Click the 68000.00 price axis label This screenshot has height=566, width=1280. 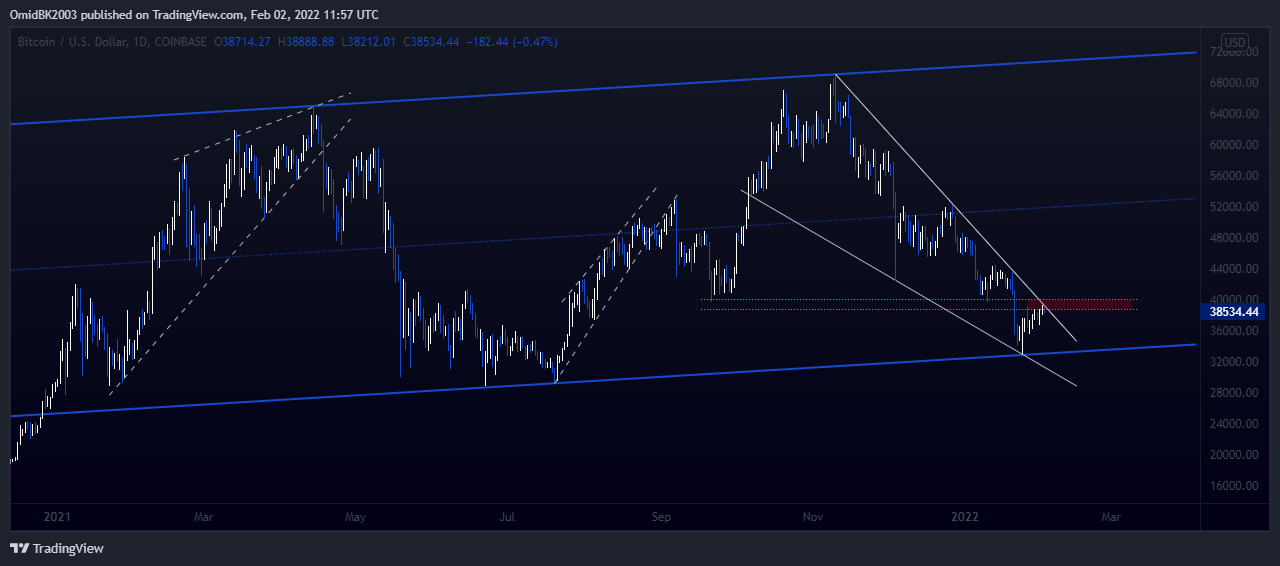pos(1236,83)
